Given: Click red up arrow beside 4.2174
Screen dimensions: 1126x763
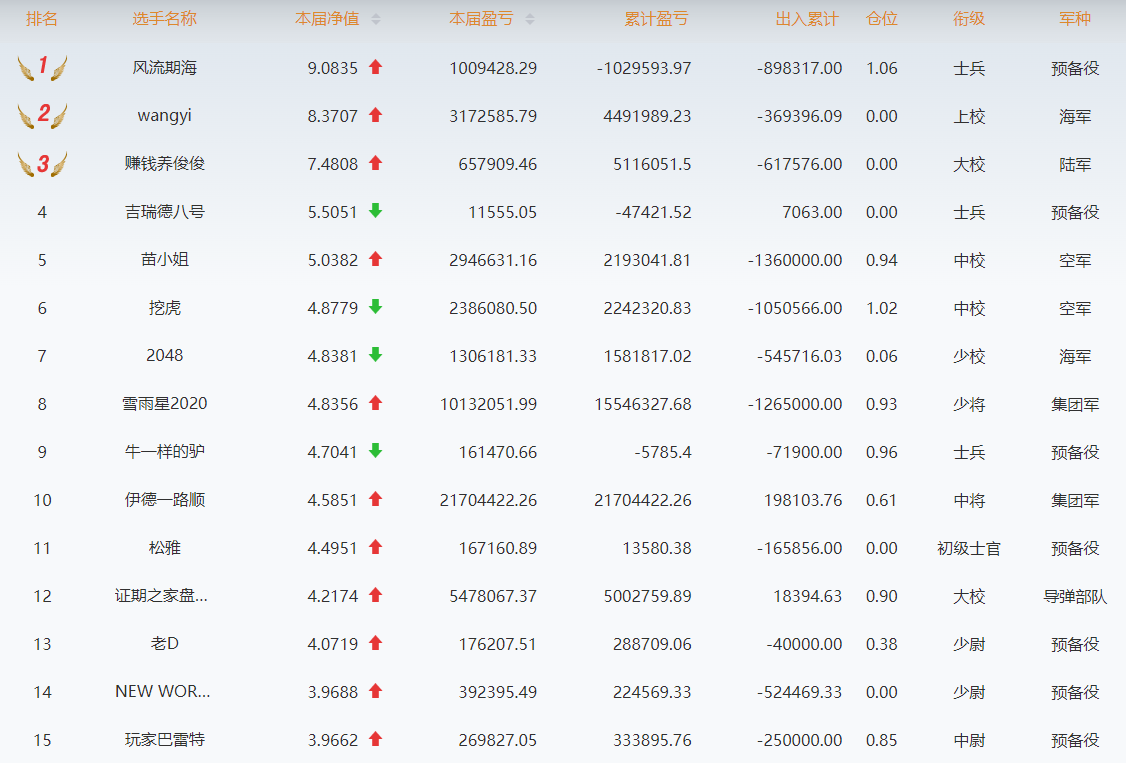Looking at the screenshot, I should pyautogui.click(x=375, y=595).
